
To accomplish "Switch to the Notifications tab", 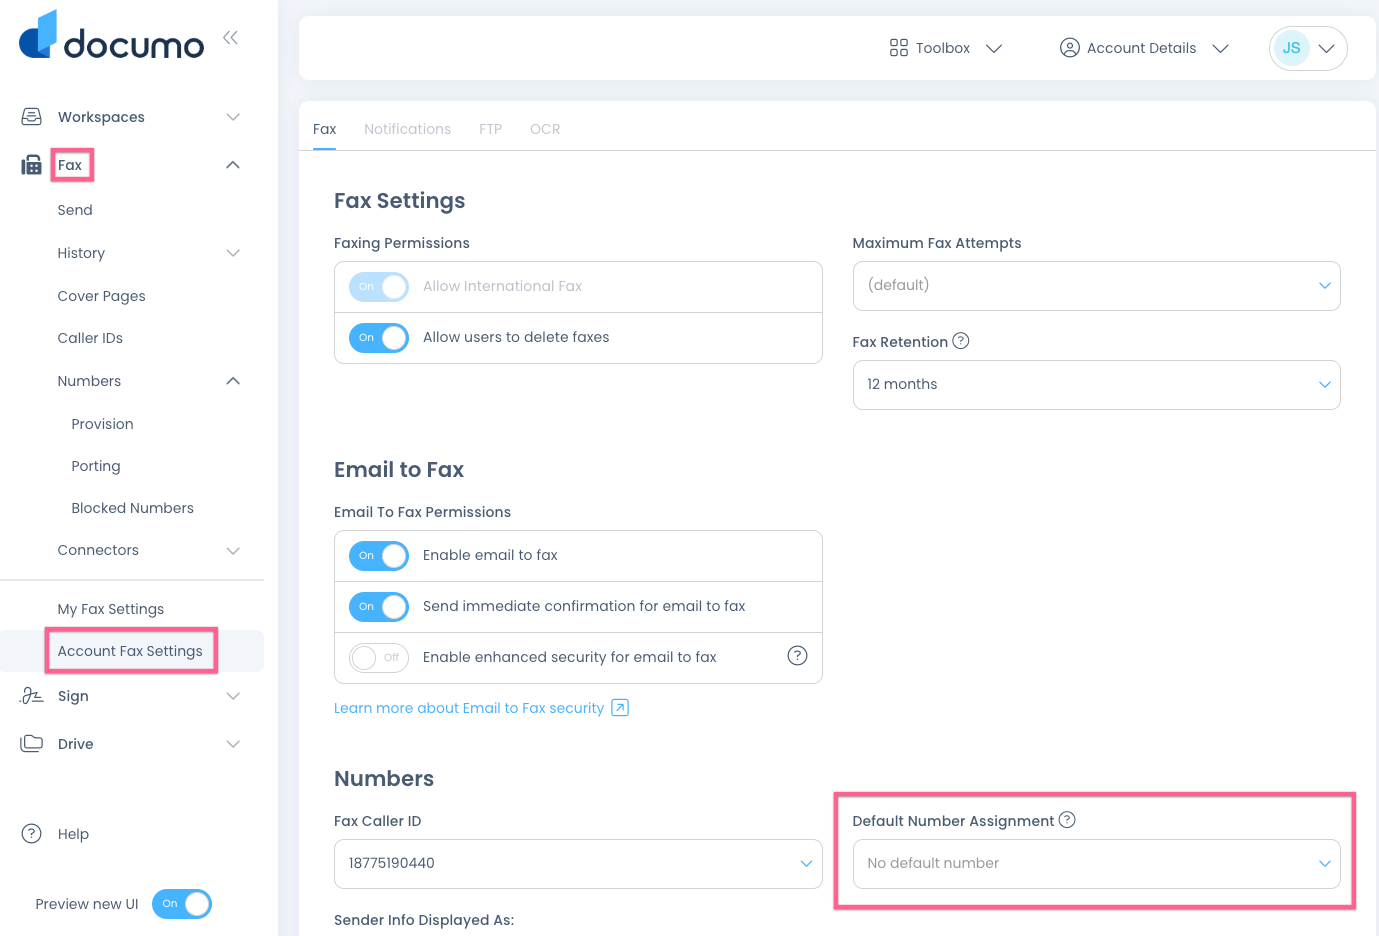I will click(407, 128).
